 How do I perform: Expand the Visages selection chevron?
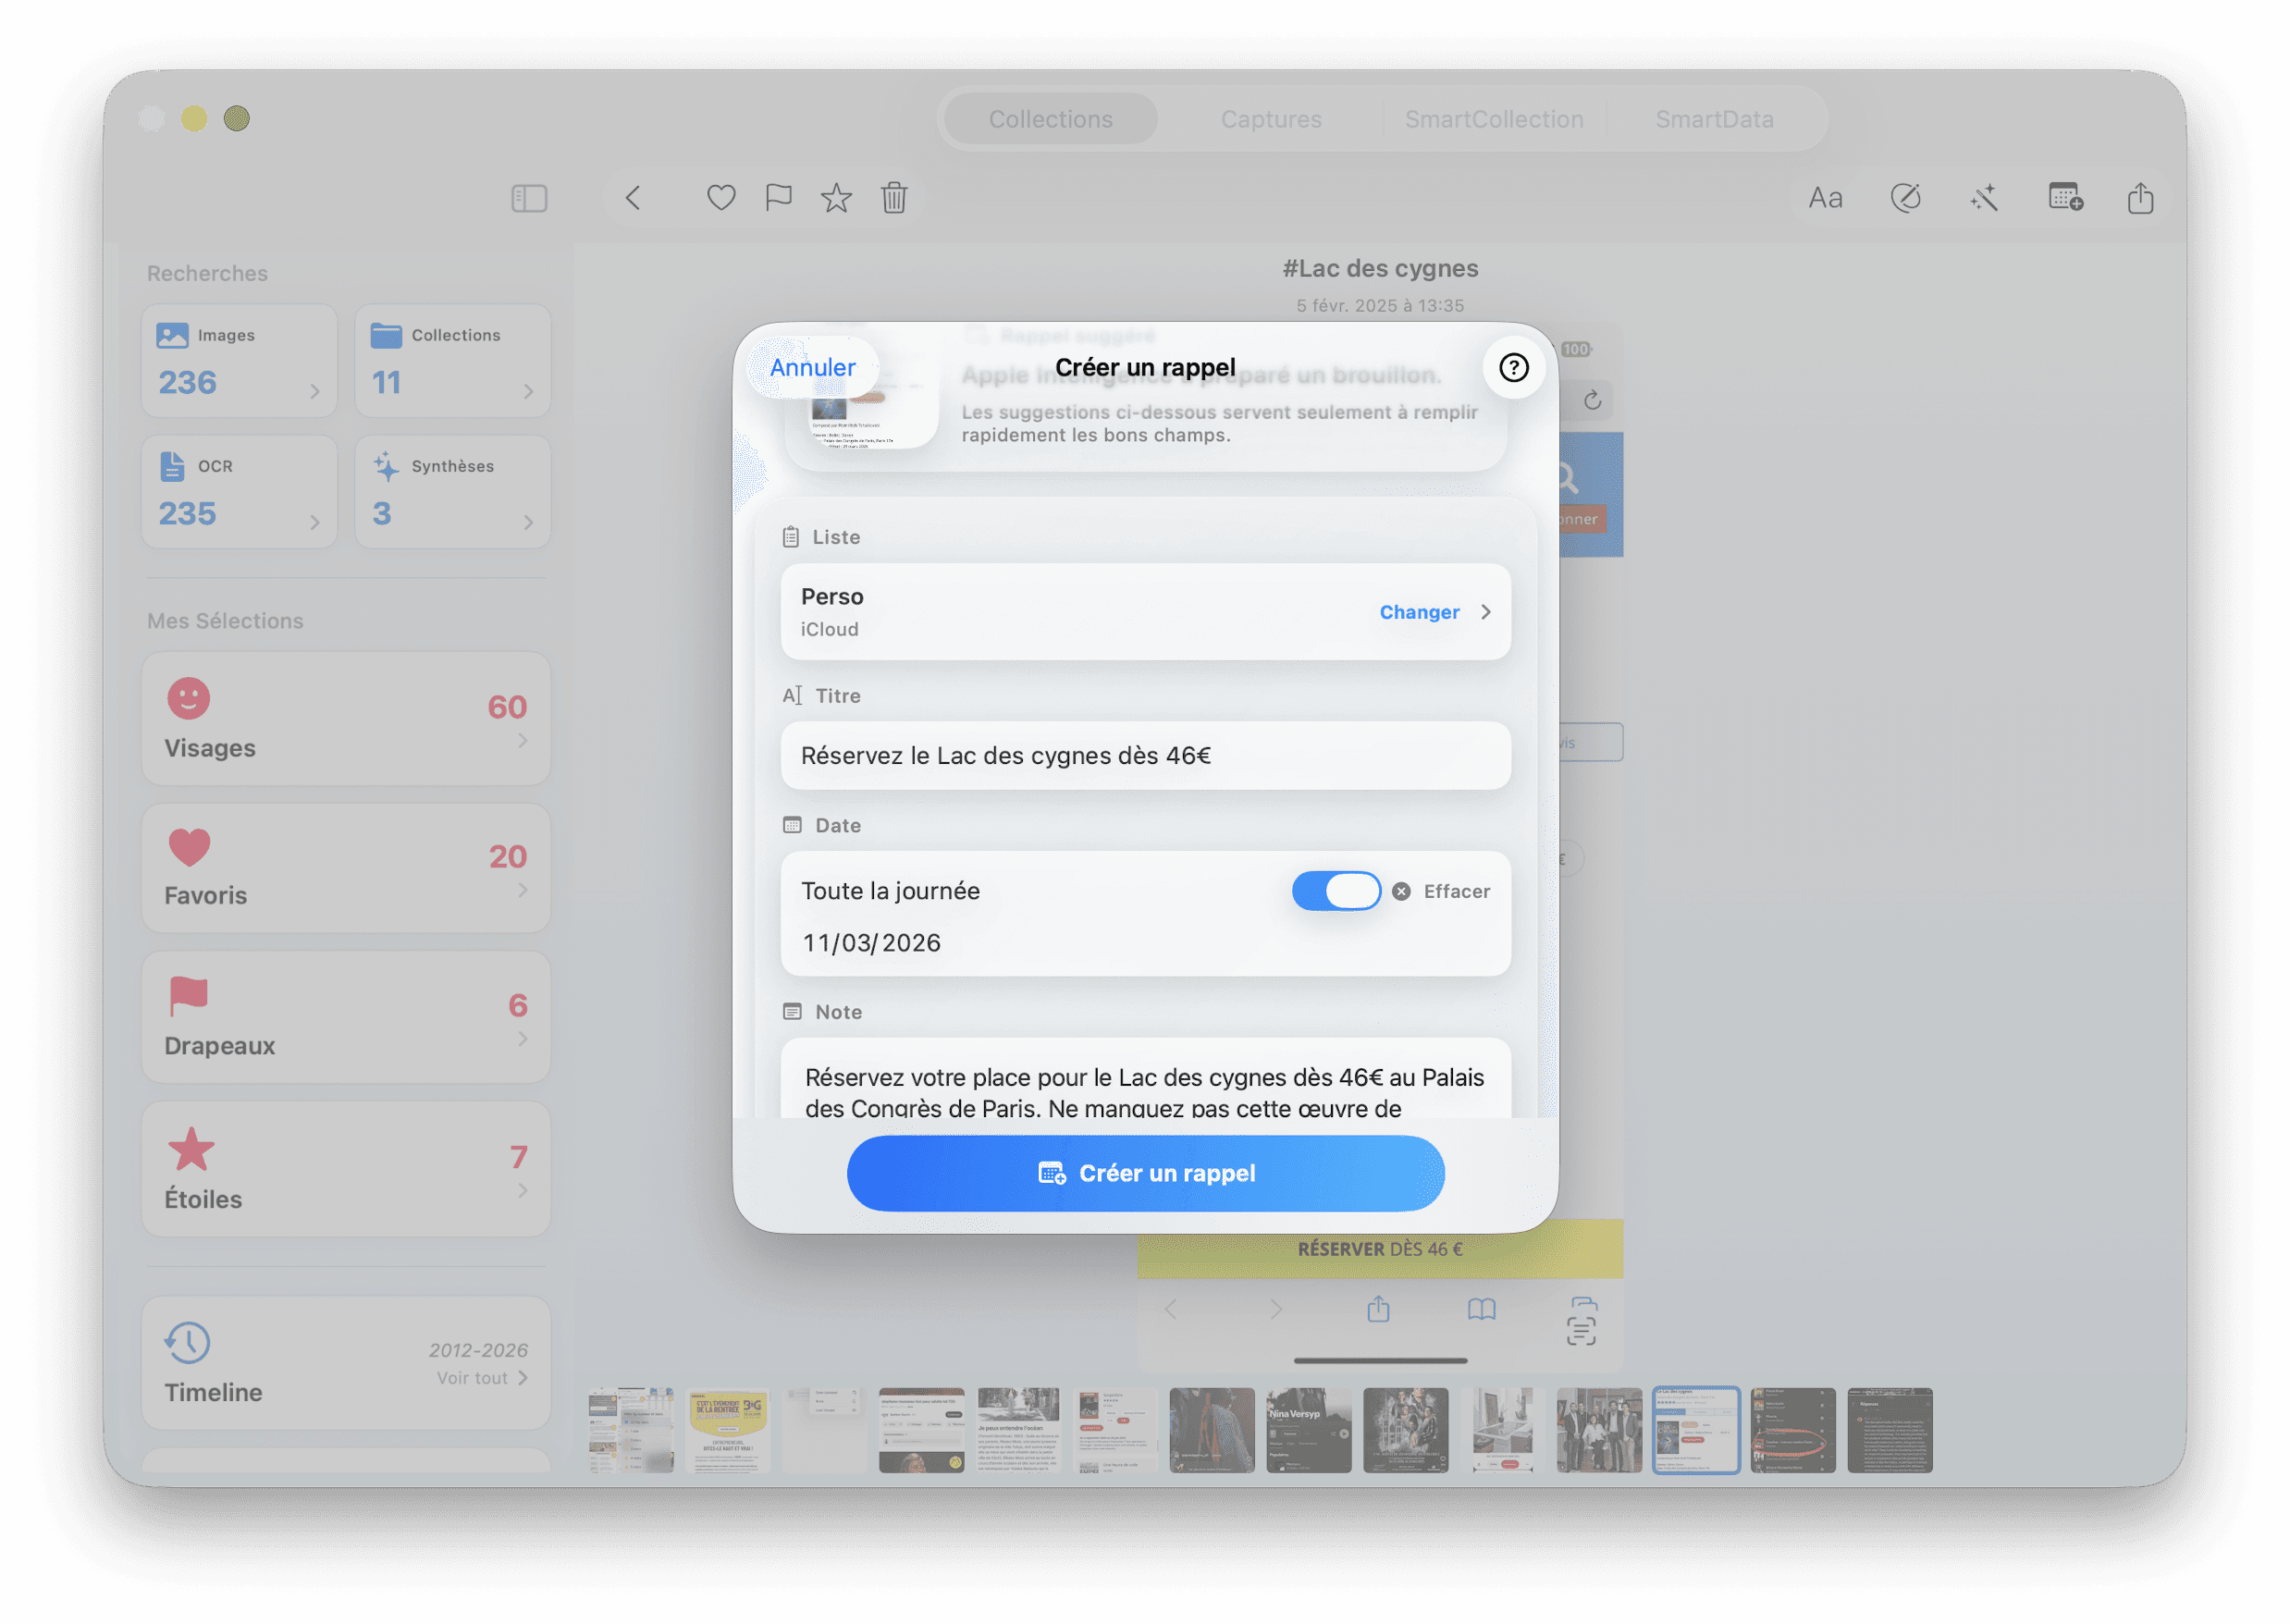[522, 741]
